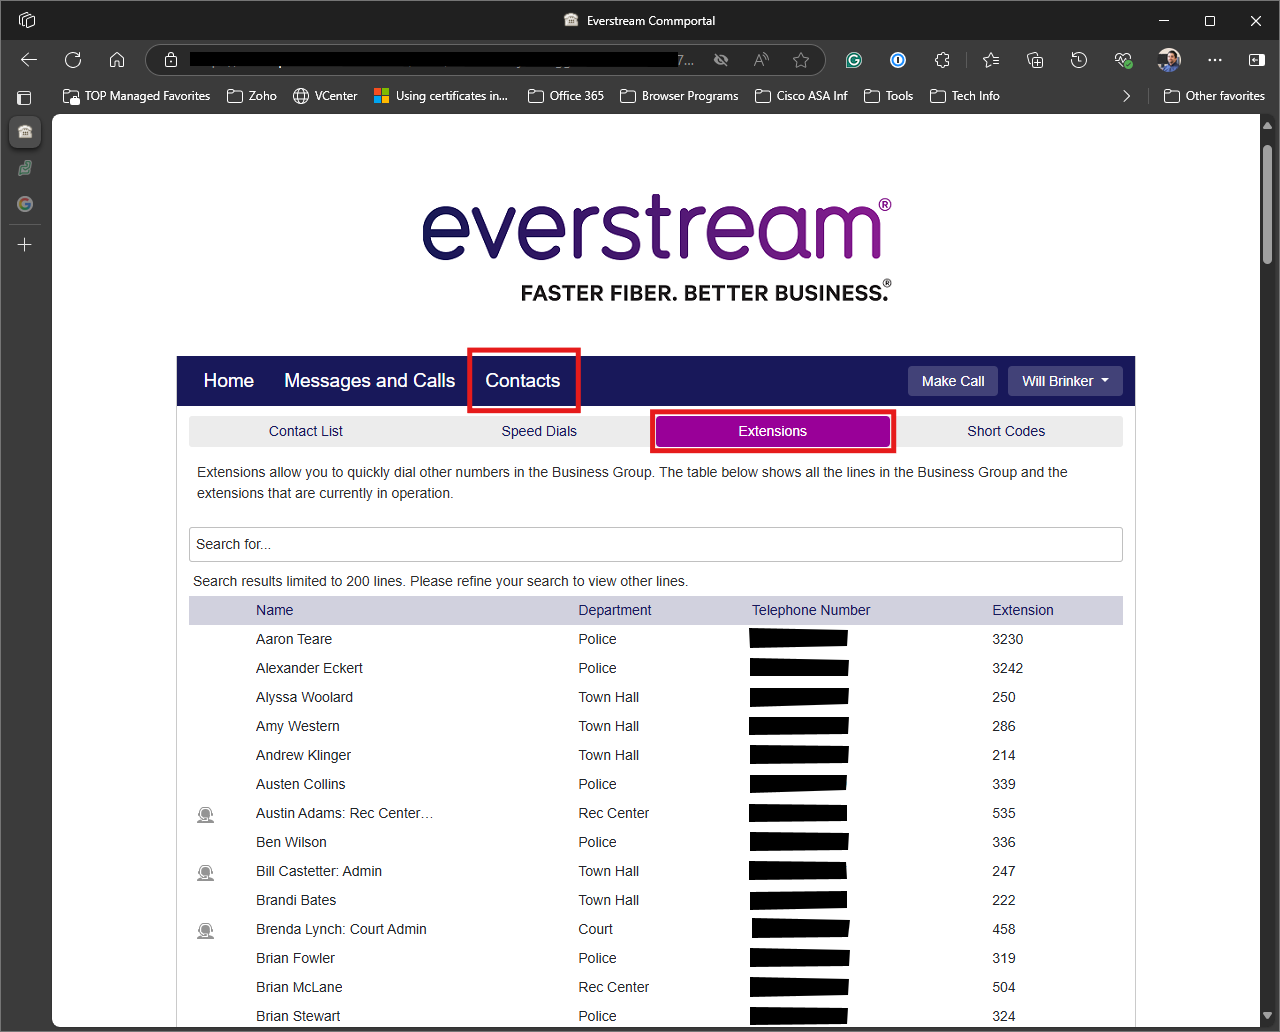Click Court department cell

tap(596, 929)
